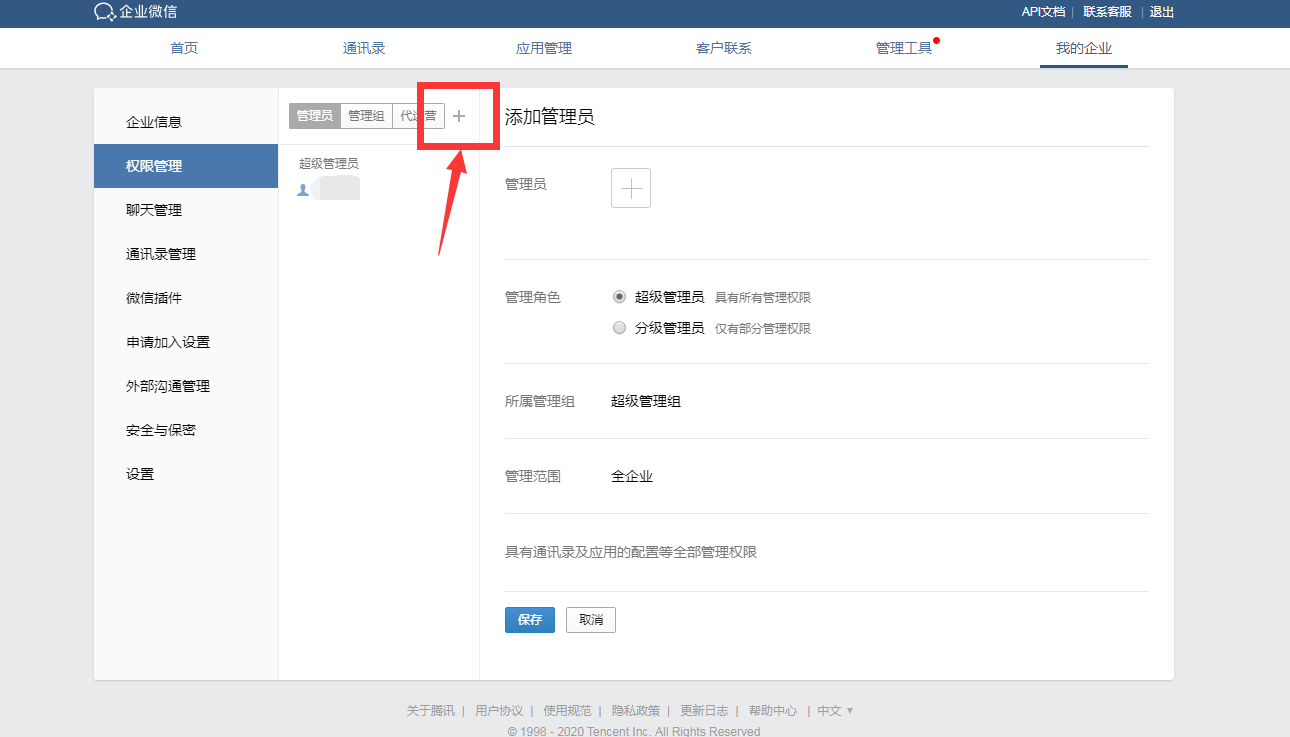Click the 仅有部分管理权限 description text
Image resolution: width=1290 pixels, height=737 pixels.
[x=763, y=329]
